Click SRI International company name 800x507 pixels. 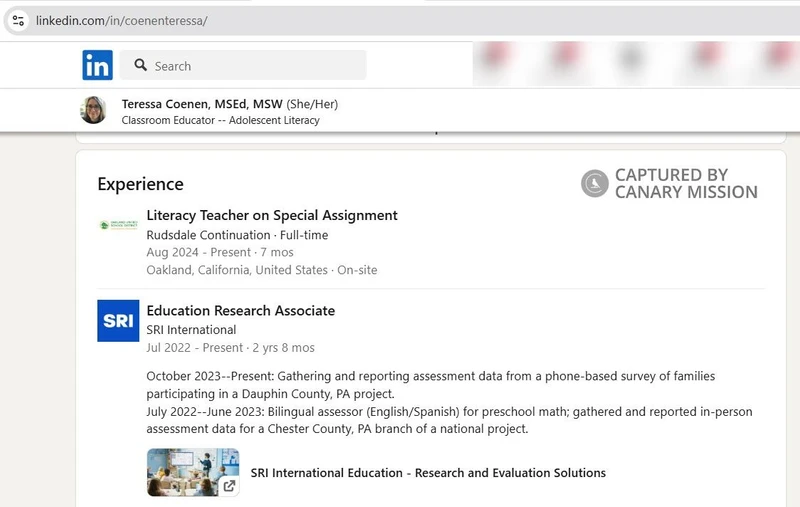click(191, 330)
